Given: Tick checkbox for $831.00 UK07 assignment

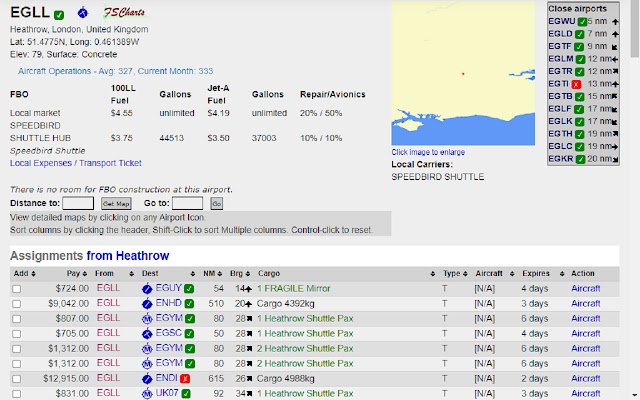Looking at the screenshot, I should click(16, 394).
